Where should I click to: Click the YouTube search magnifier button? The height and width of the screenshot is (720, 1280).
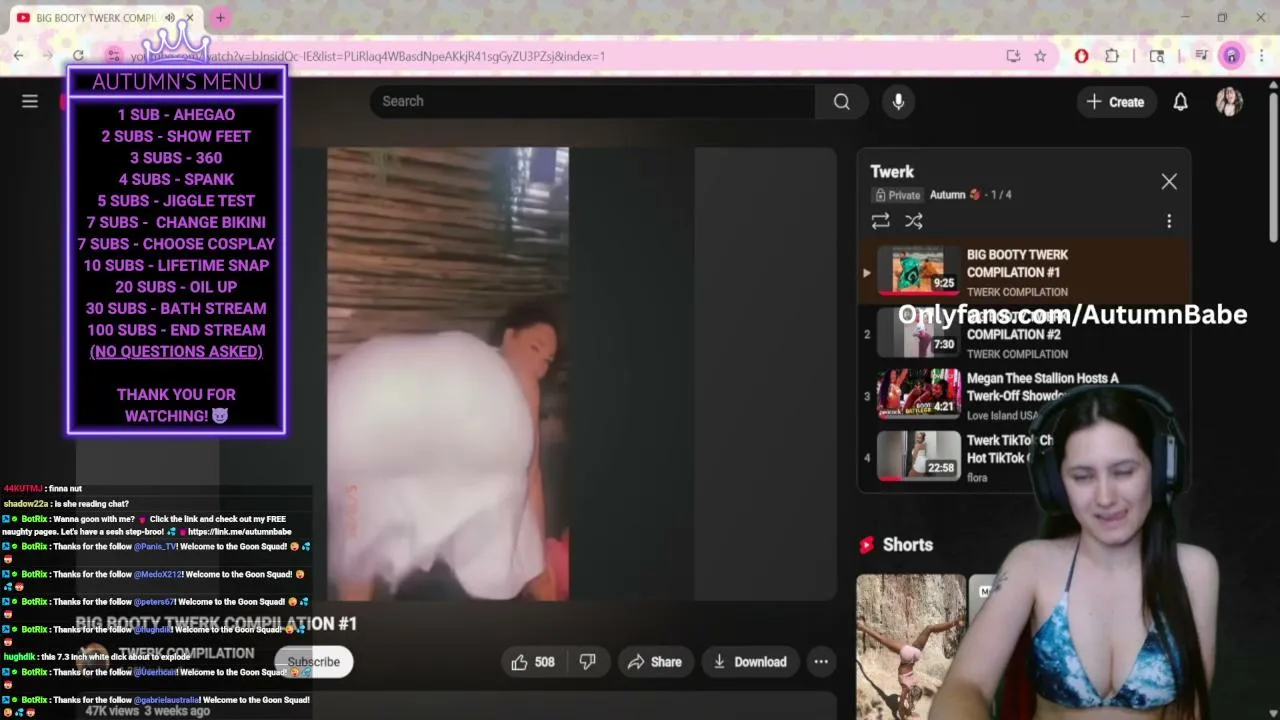tap(842, 101)
